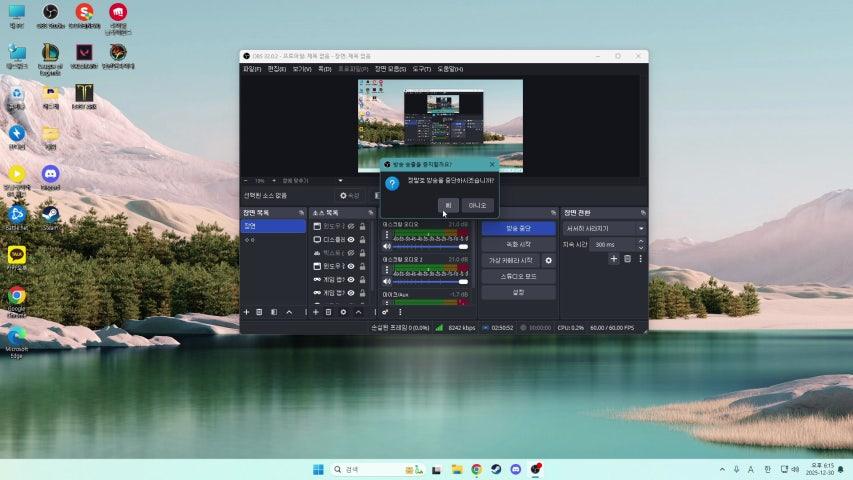853x480 pixels.
Task: Toggle lock on the first window source
Action: pos(362,227)
